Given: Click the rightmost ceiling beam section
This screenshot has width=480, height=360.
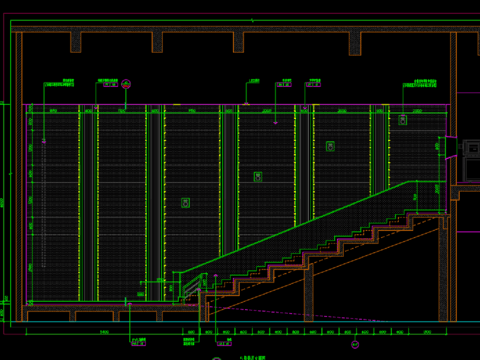Looking at the screenshot, I should pyautogui.click(x=355, y=43).
